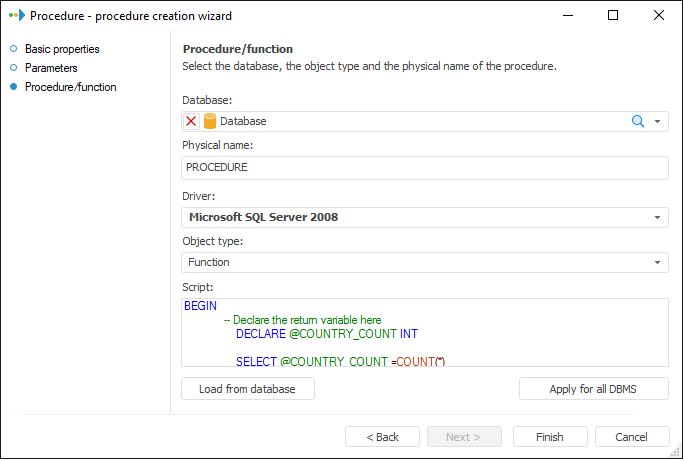684x461 pixels.
Task: Open the Driver dropdown list
Action: tap(658, 217)
